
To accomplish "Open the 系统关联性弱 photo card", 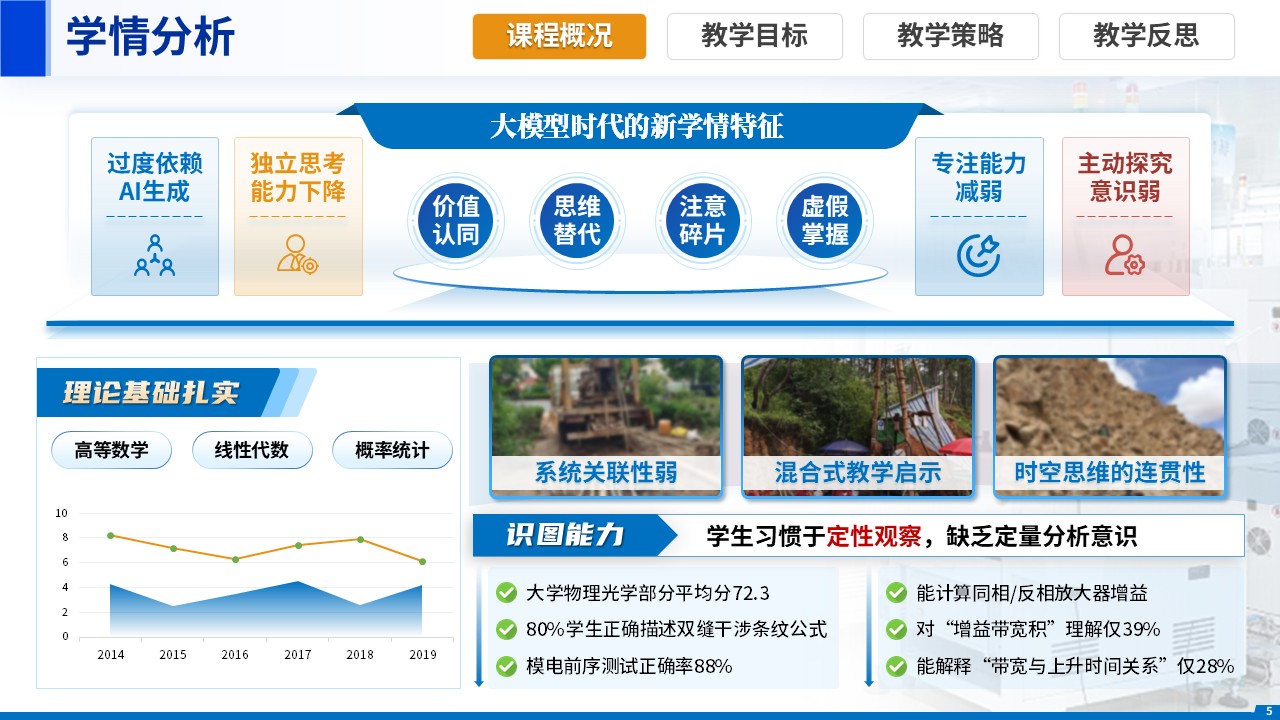I will [606, 427].
